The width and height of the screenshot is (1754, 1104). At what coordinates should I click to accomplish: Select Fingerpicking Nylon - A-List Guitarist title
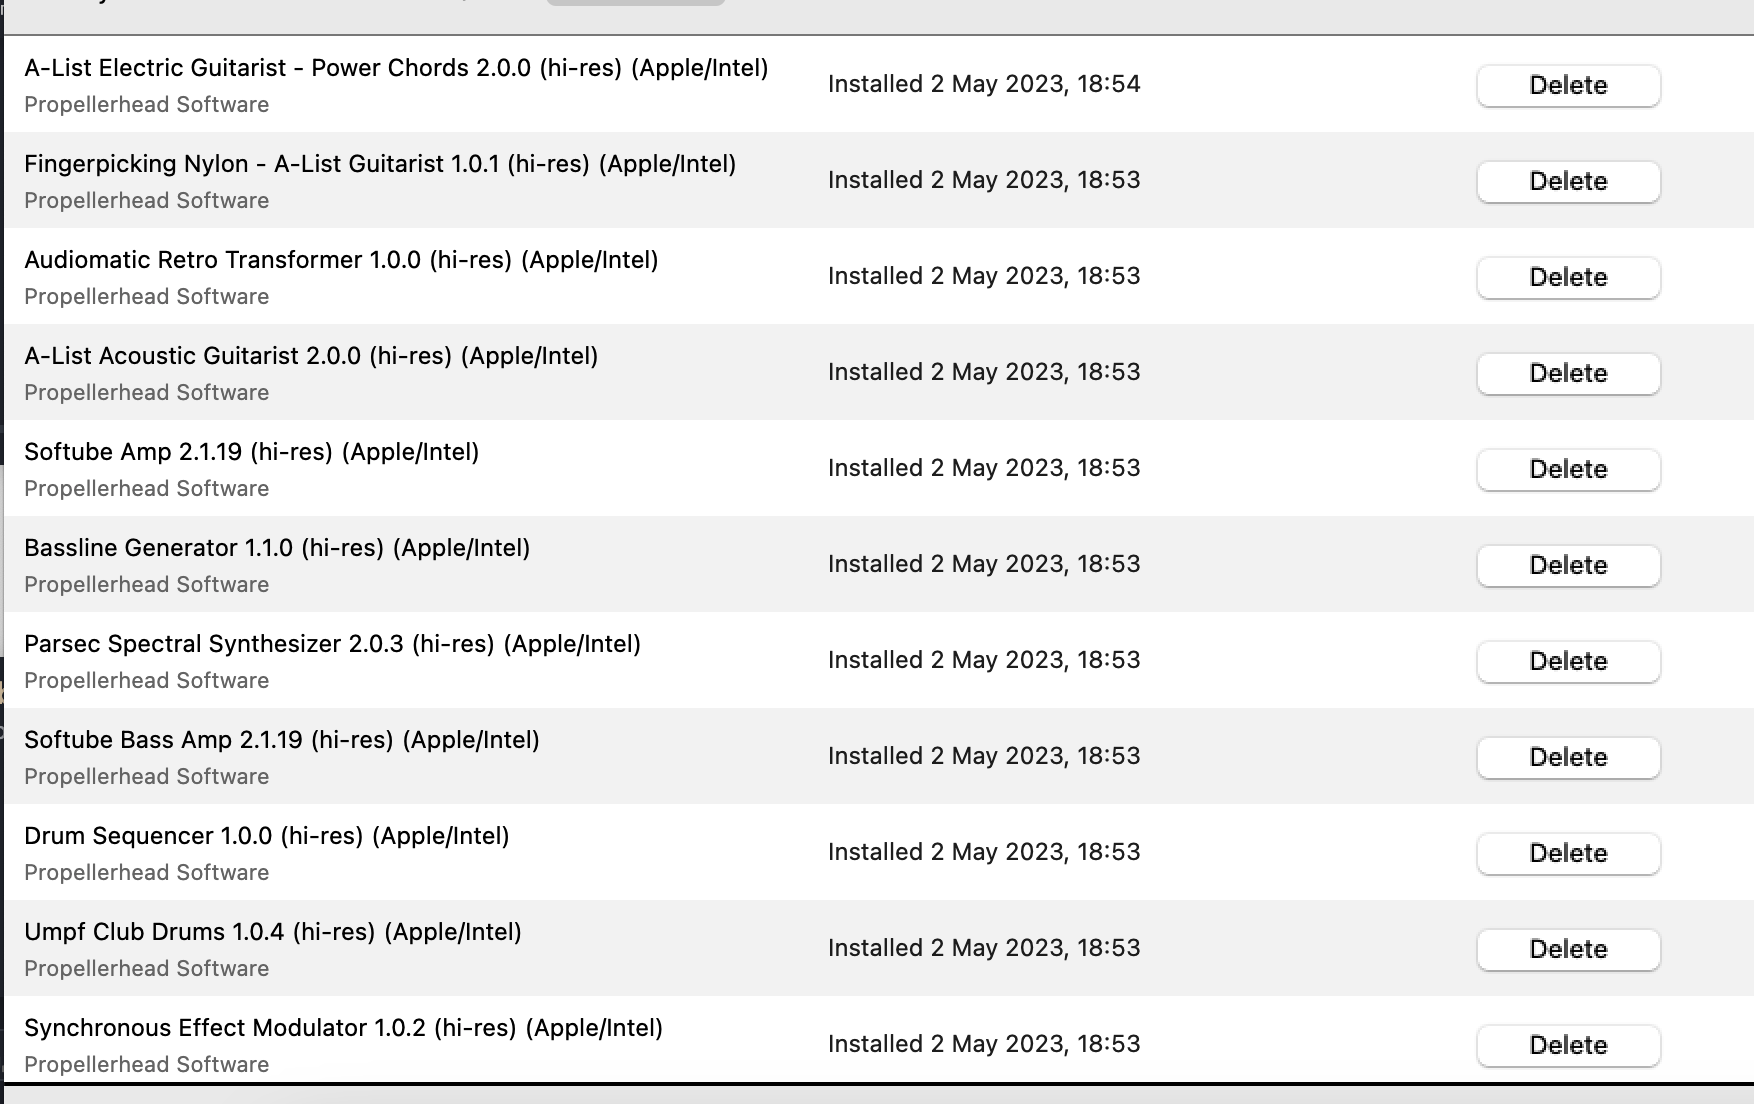380,164
